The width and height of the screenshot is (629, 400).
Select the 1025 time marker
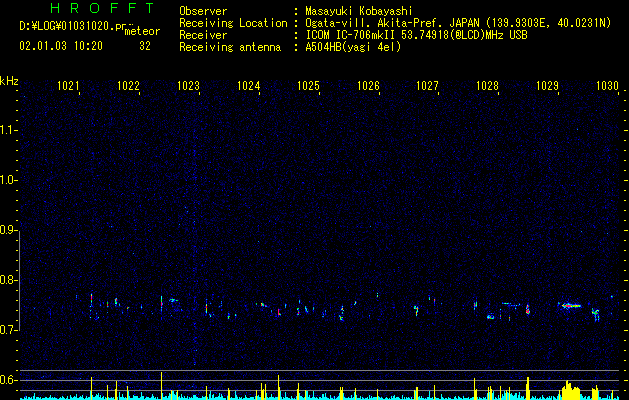[x=308, y=86]
